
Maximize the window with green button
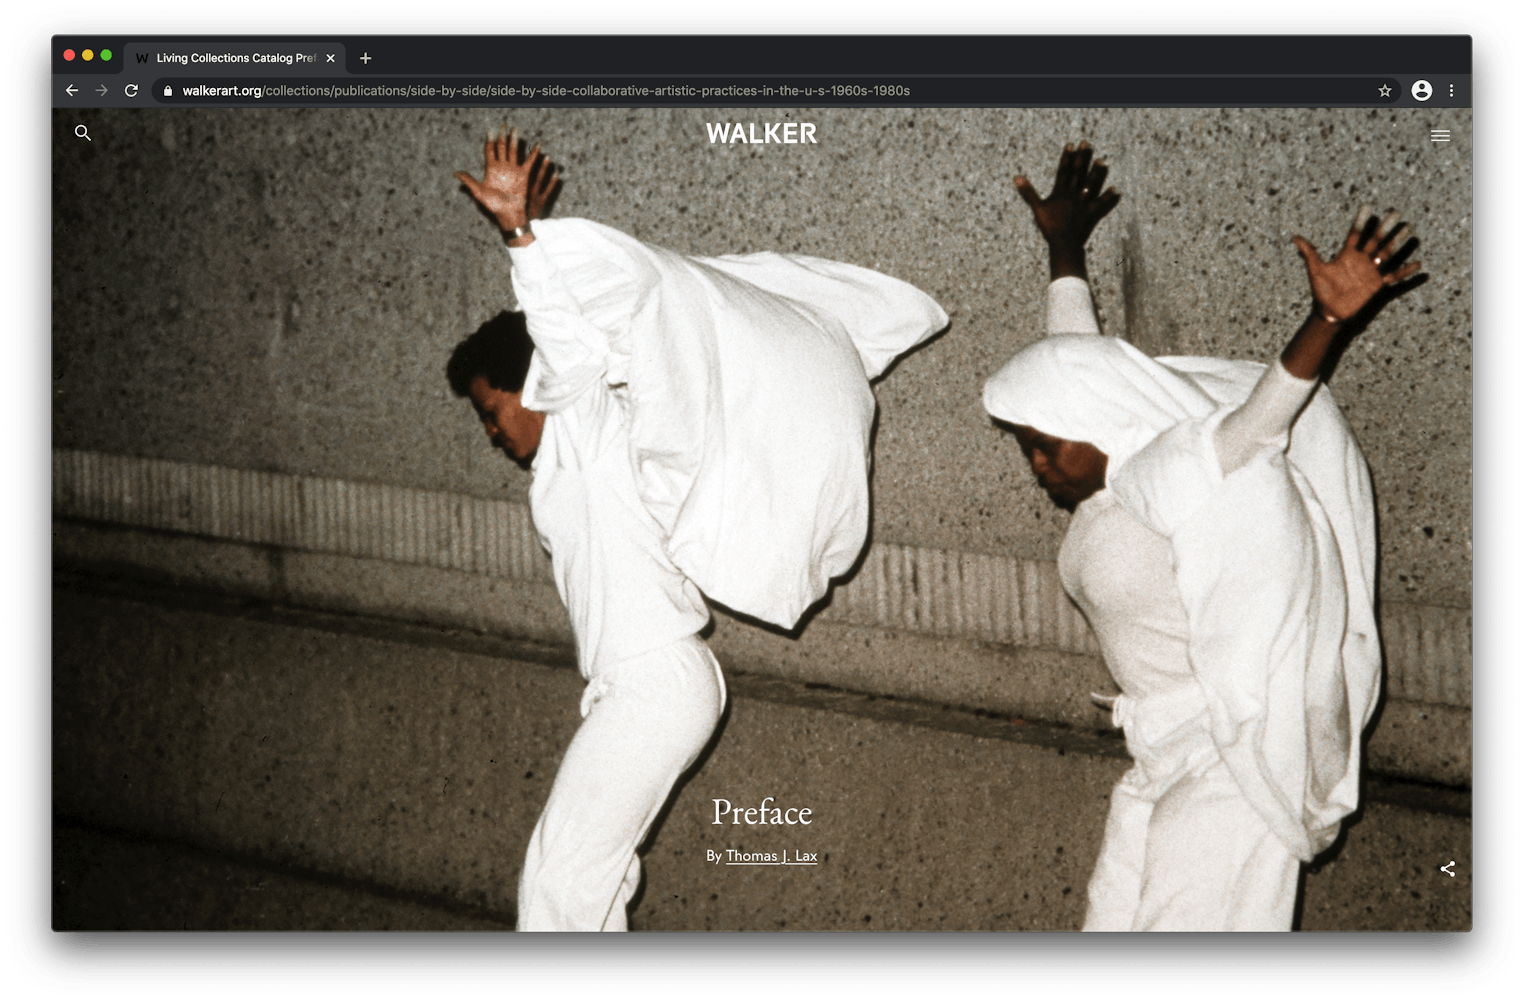tap(106, 56)
